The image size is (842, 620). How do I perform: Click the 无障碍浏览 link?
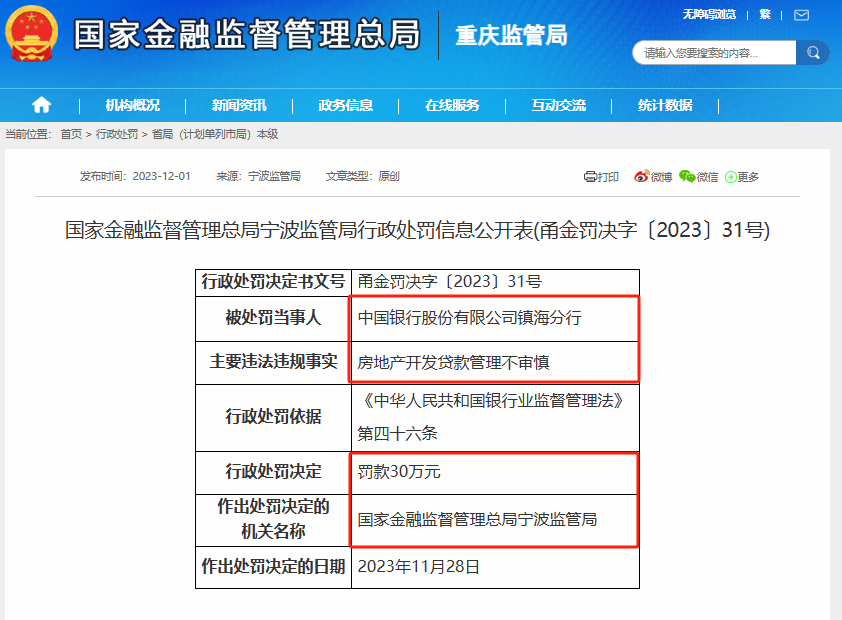tap(709, 14)
